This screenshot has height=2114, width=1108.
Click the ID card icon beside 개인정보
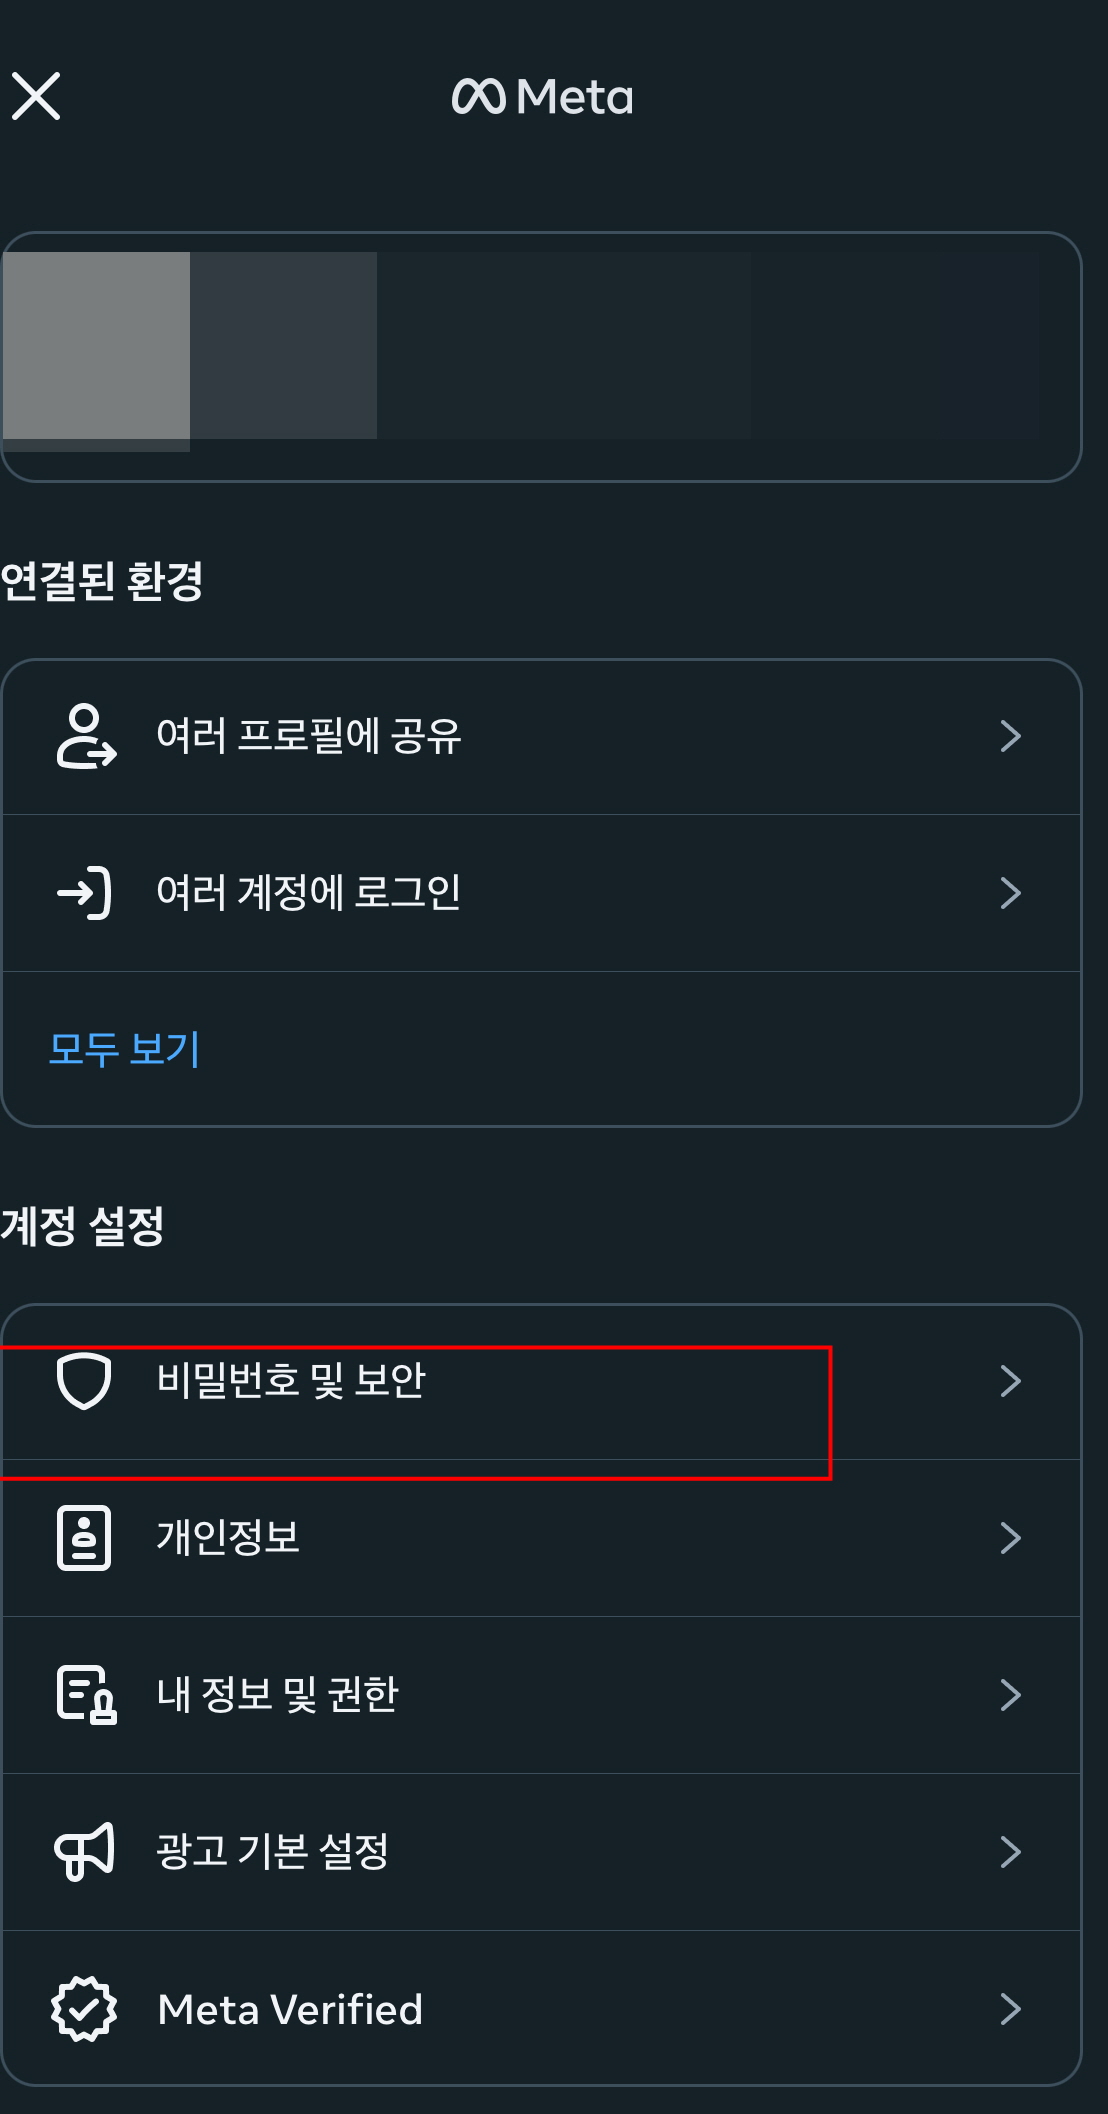click(x=85, y=1538)
